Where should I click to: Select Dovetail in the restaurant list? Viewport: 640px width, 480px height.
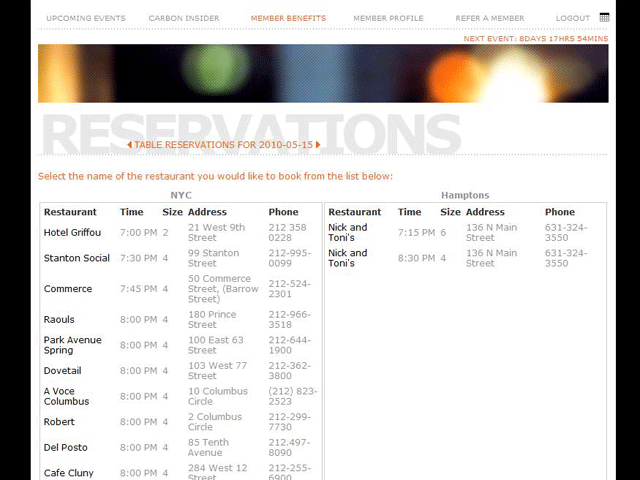[63, 371]
